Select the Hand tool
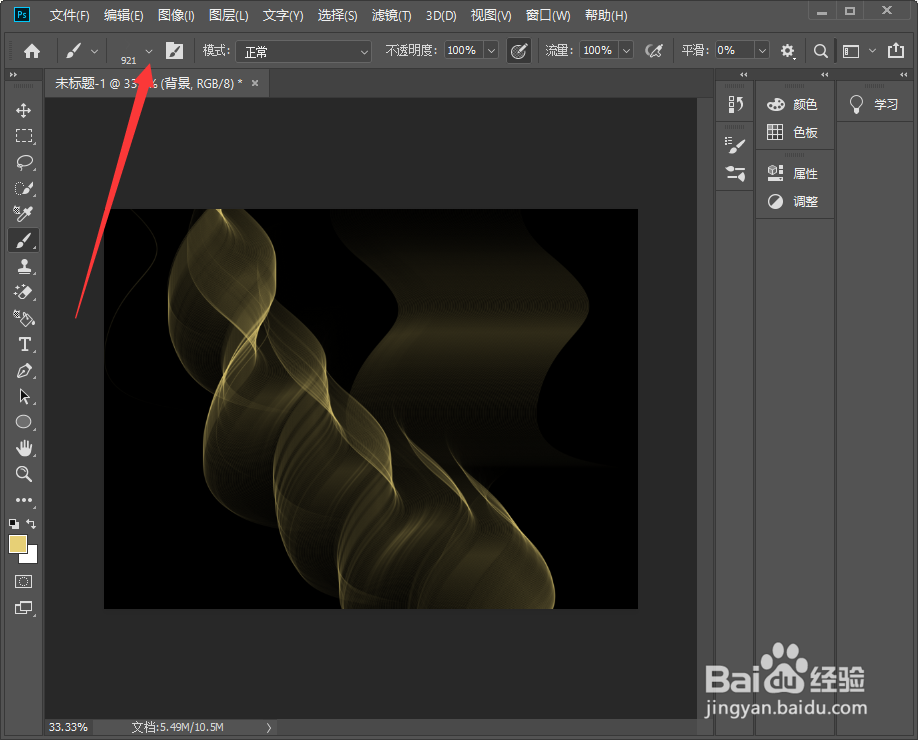This screenshot has width=918, height=740. click(x=23, y=448)
